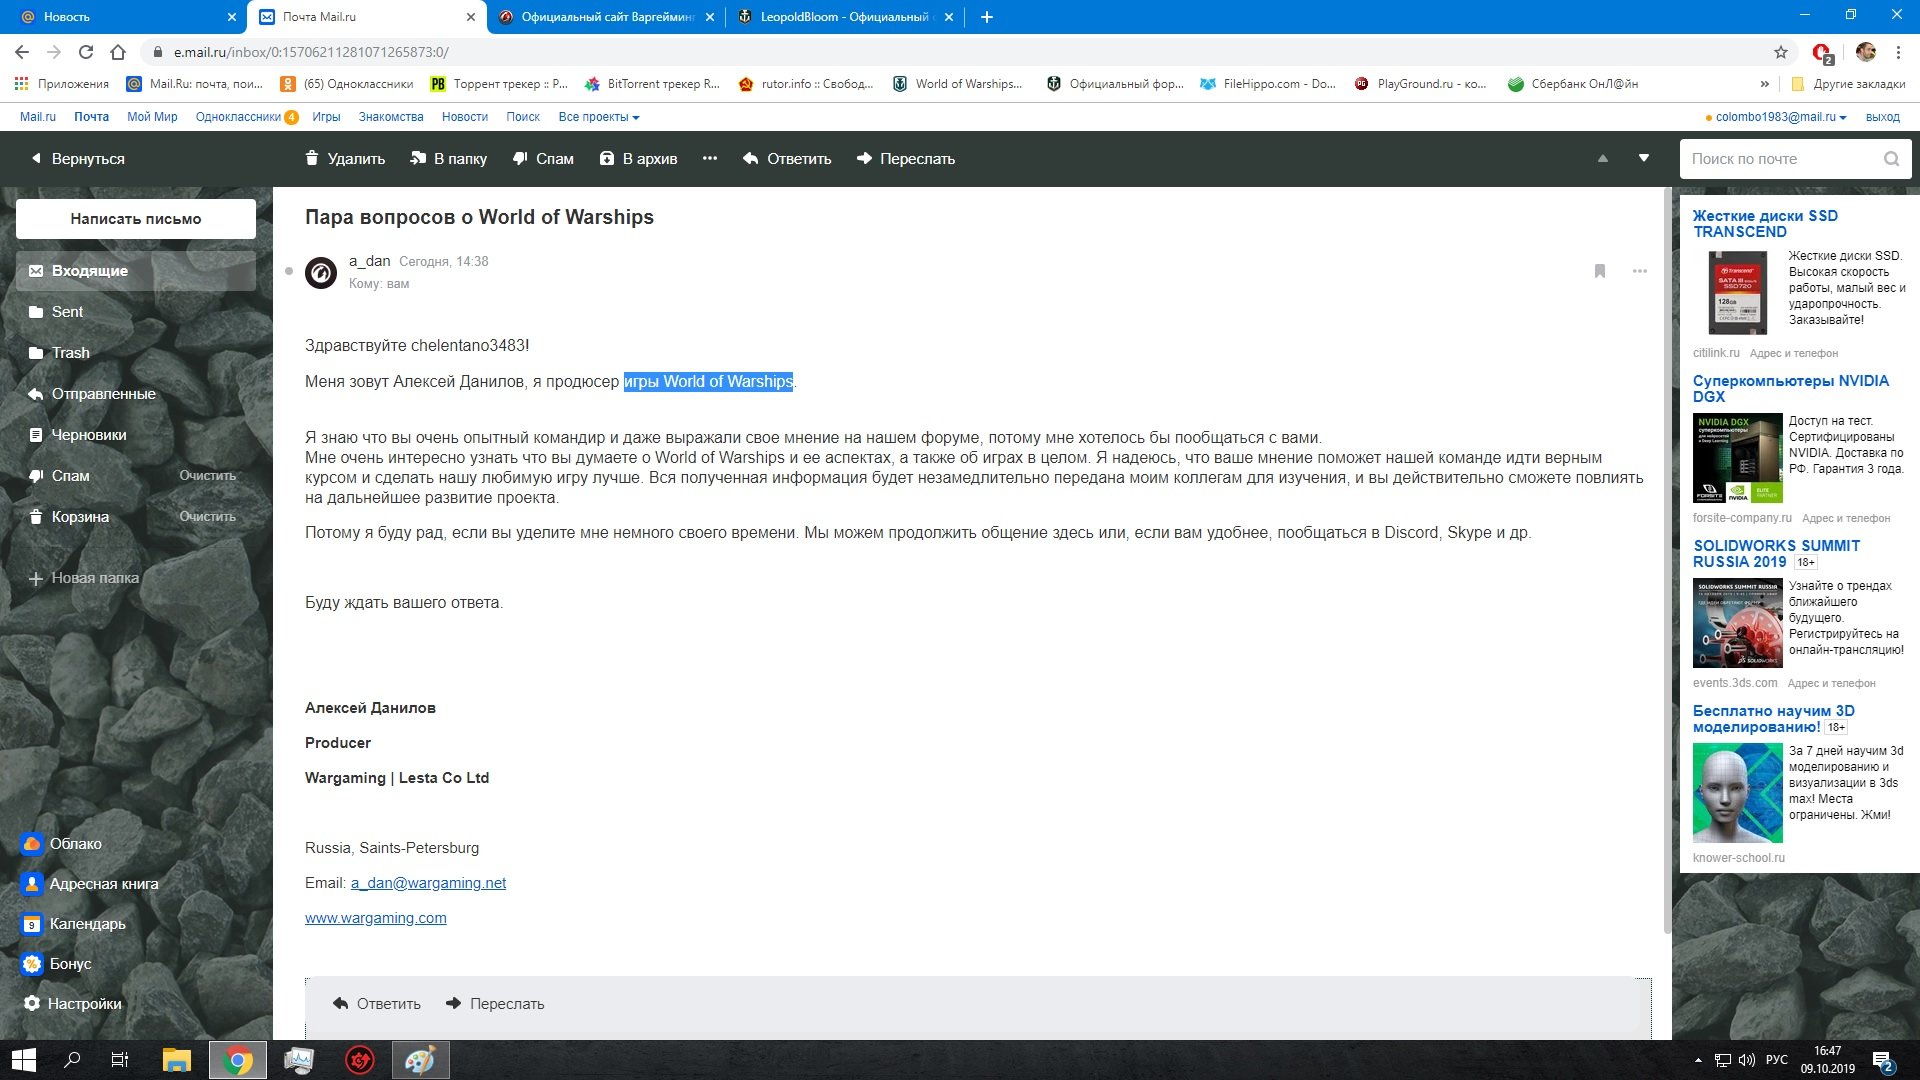
Task: Archive email with В архив icon
Action: click(x=606, y=158)
